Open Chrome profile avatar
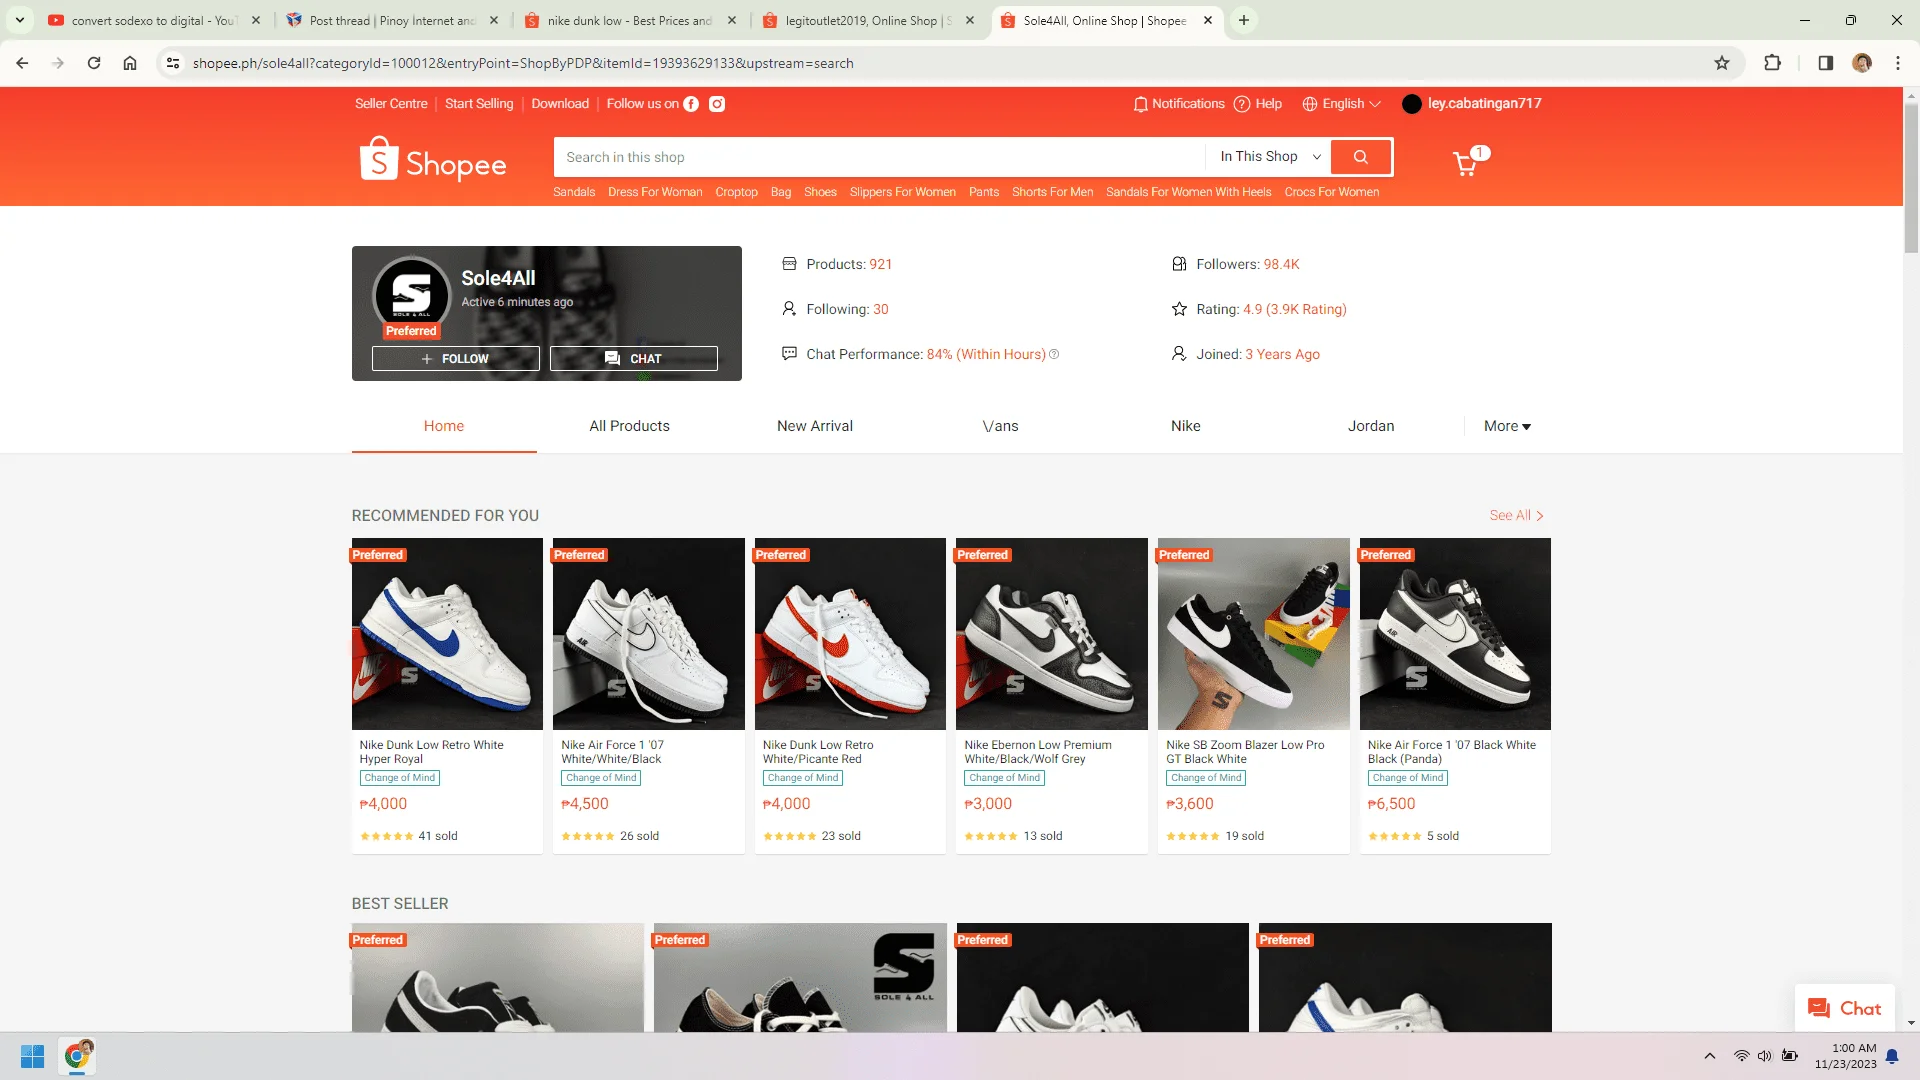Image resolution: width=1920 pixels, height=1080 pixels. point(1862,63)
